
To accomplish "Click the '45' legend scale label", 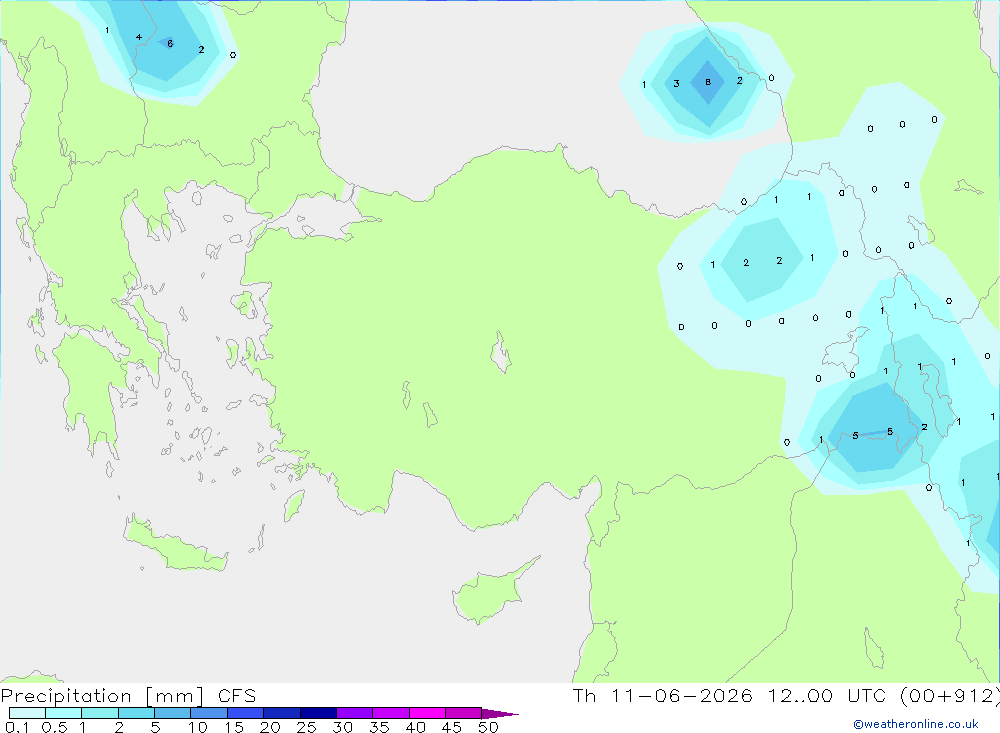I will point(452,727).
